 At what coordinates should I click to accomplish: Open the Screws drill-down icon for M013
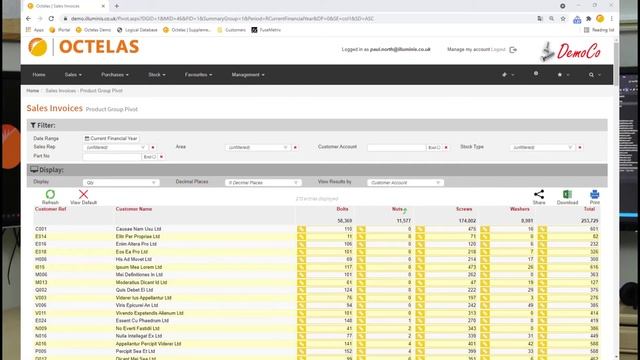tap(420, 282)
